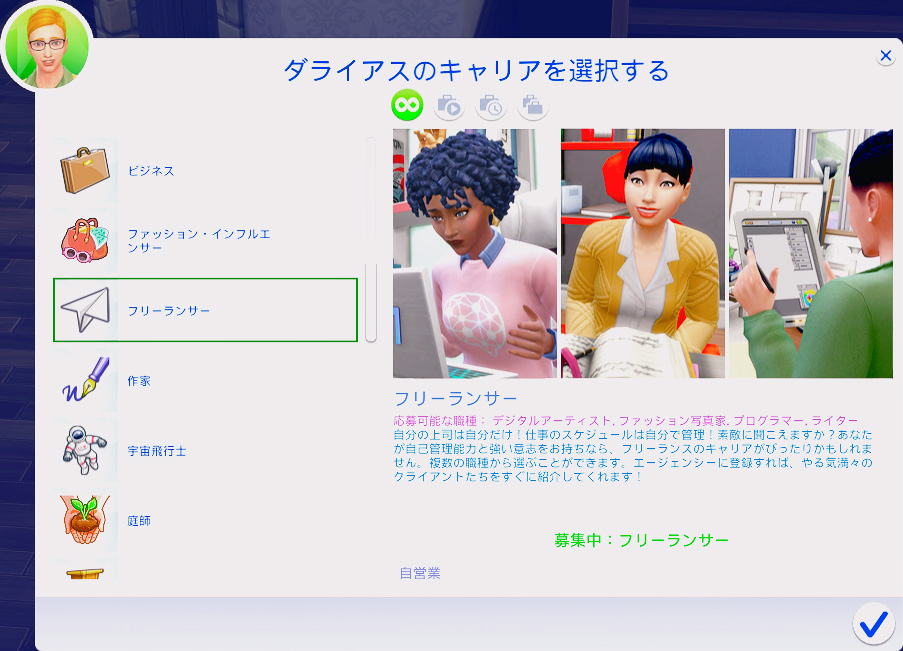Toggle the briefcase with play arrow filter
The height and width of the screenshot is (651, 903).
coord(449,104)
